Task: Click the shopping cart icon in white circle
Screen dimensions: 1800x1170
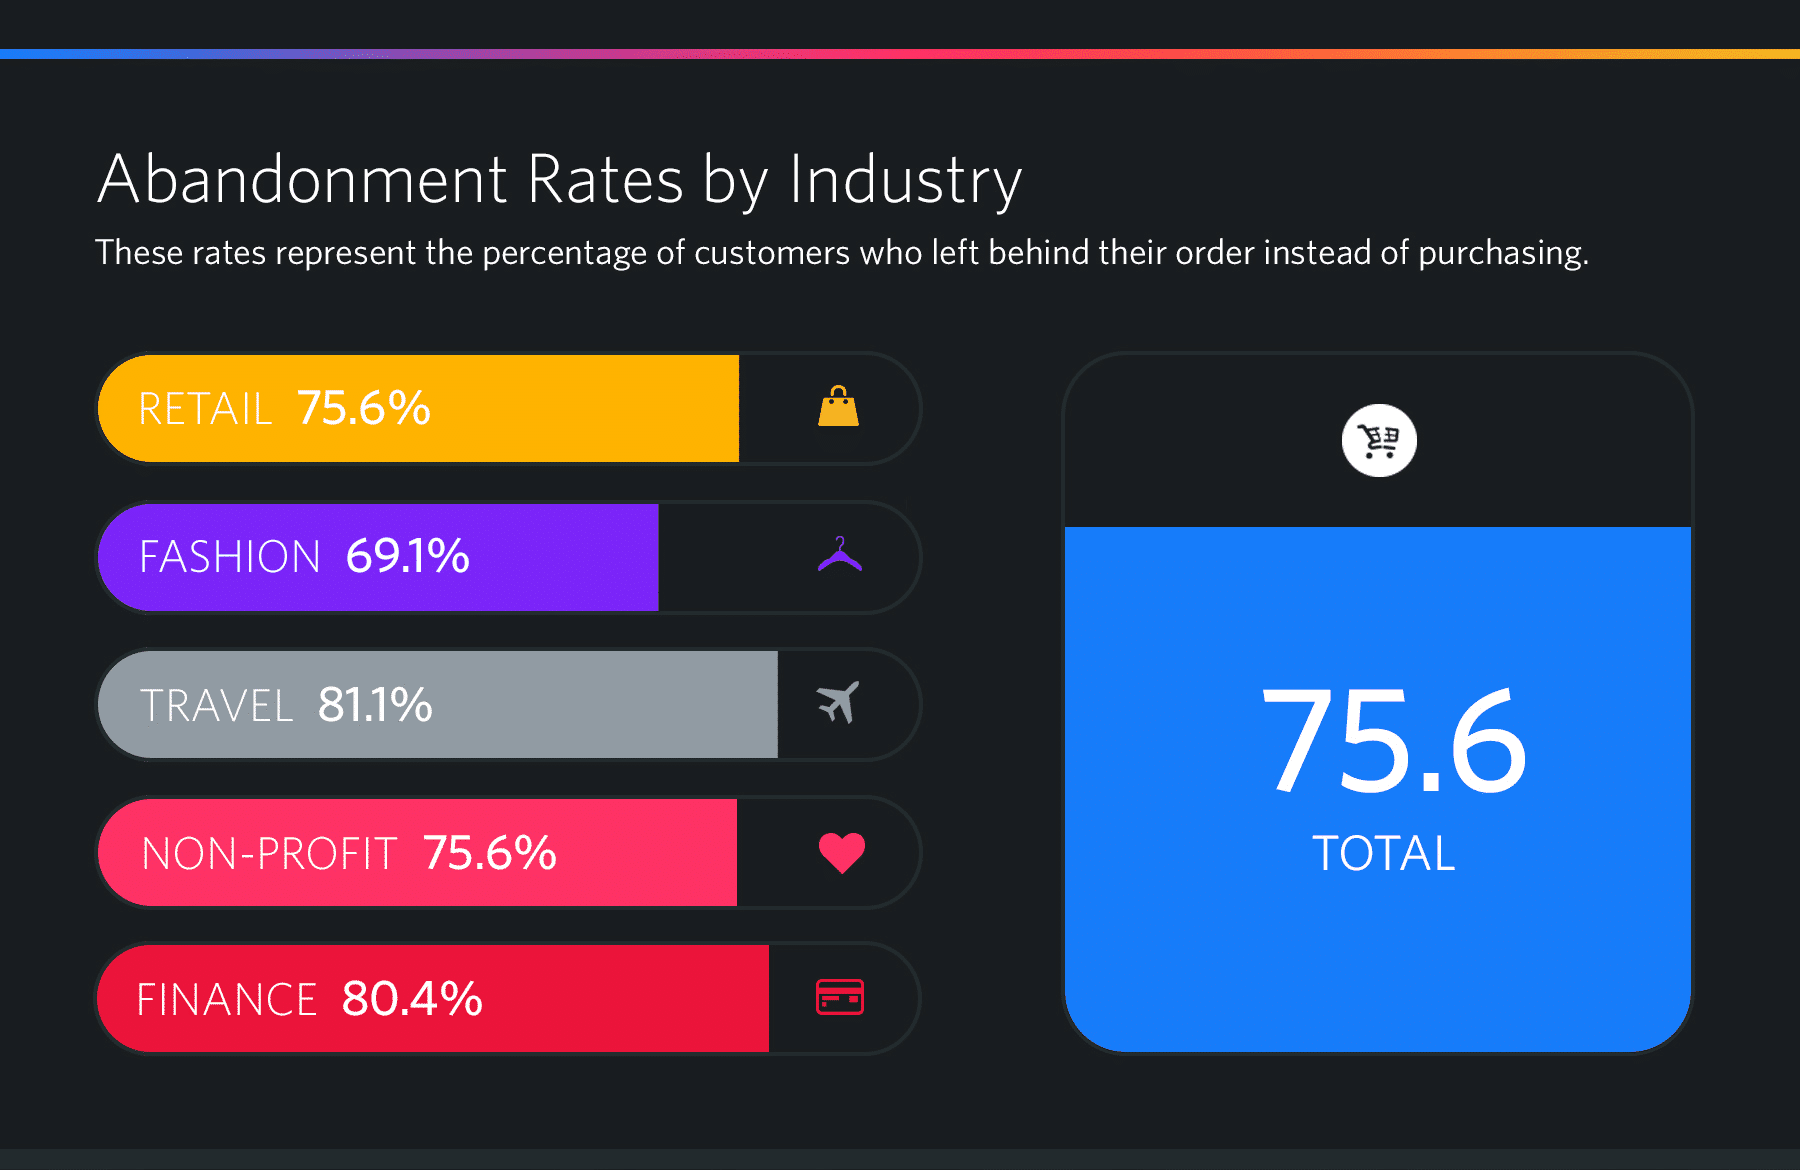Action: point(1379,440)
